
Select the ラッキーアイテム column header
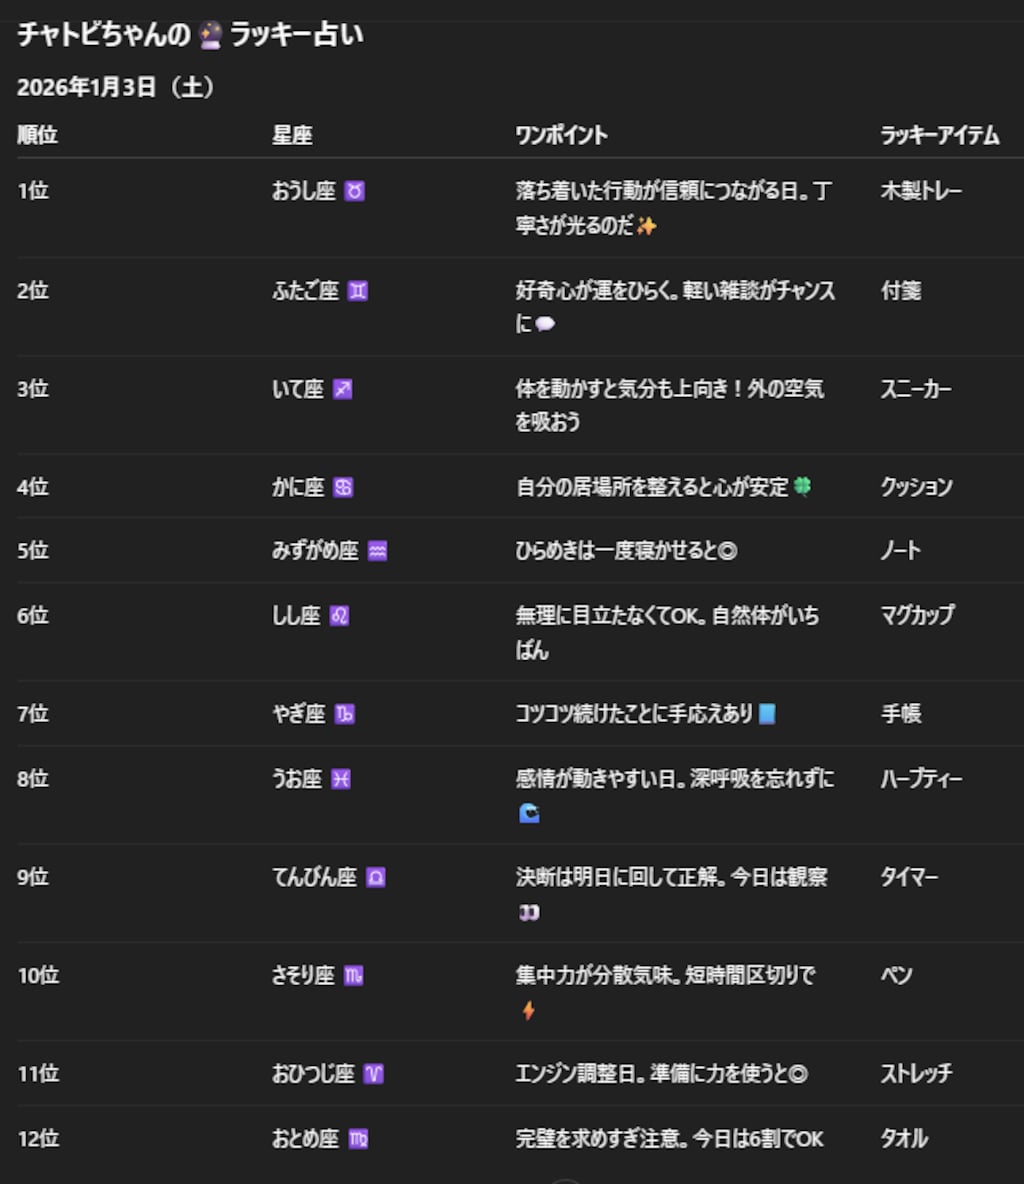(x=939, y=135)
